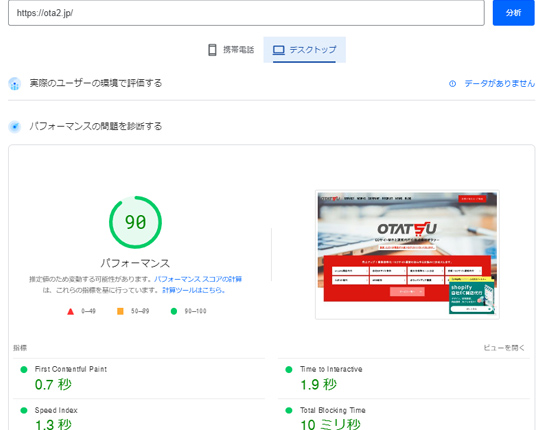Screen dimensions: 540x430
Task: Click the mobile phone icon
Action: [212, 50]
